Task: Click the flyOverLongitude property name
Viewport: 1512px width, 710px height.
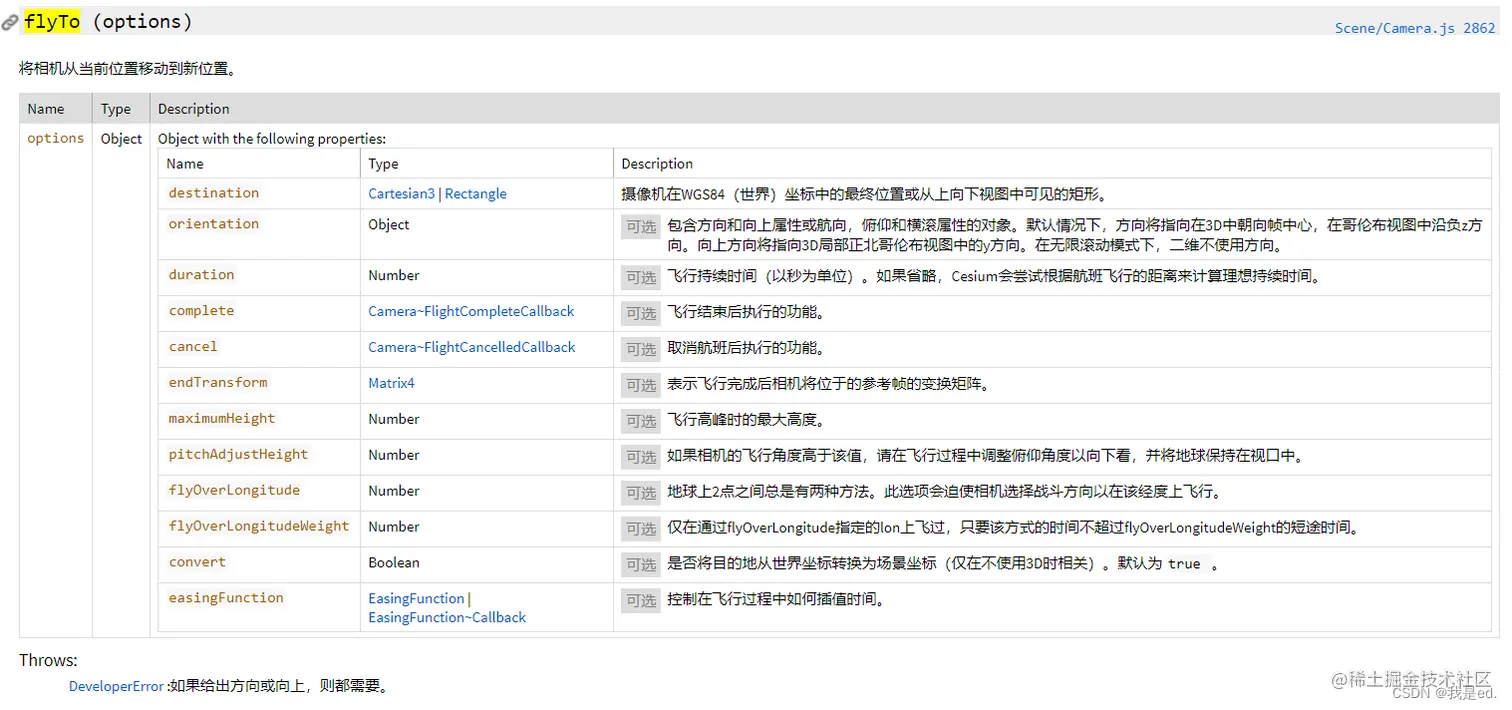Action: tap(234, 490)
